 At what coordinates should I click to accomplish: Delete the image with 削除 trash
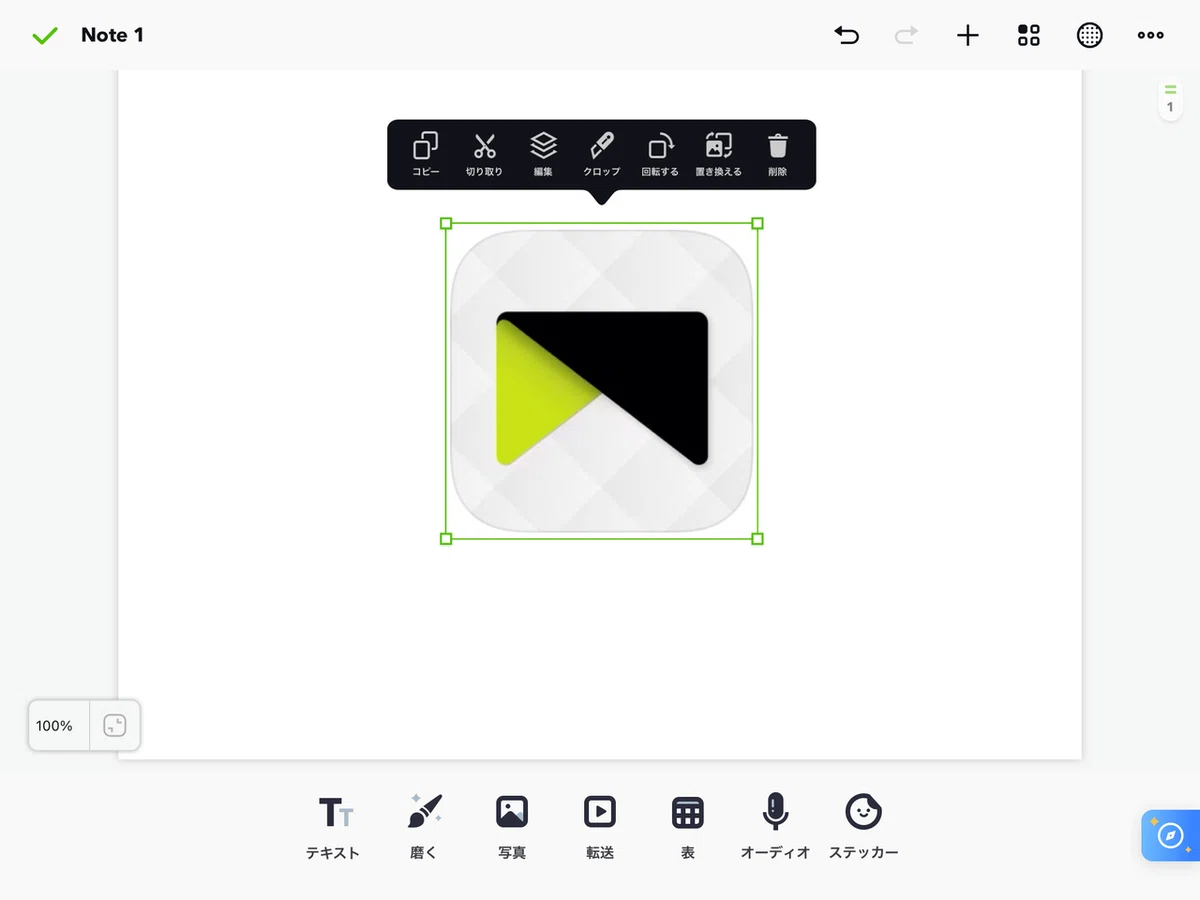778,154
